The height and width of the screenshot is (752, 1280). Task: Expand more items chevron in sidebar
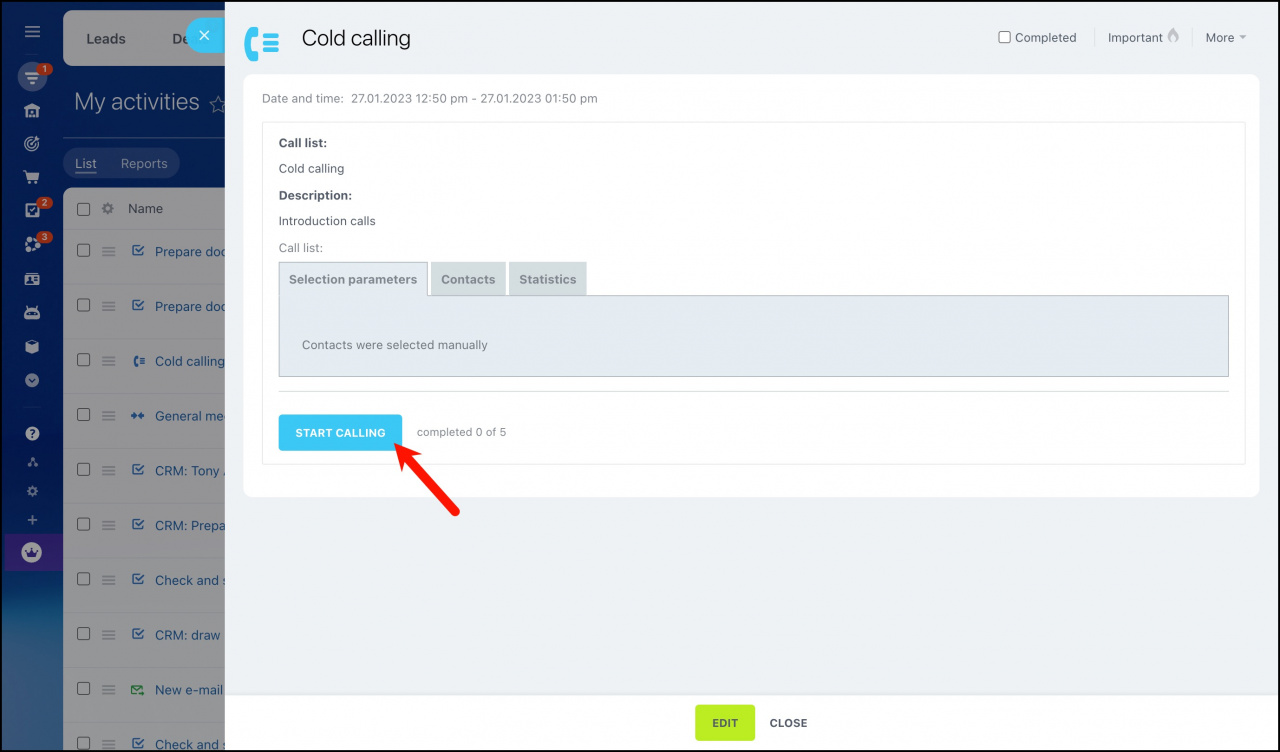tap(32, 380)
